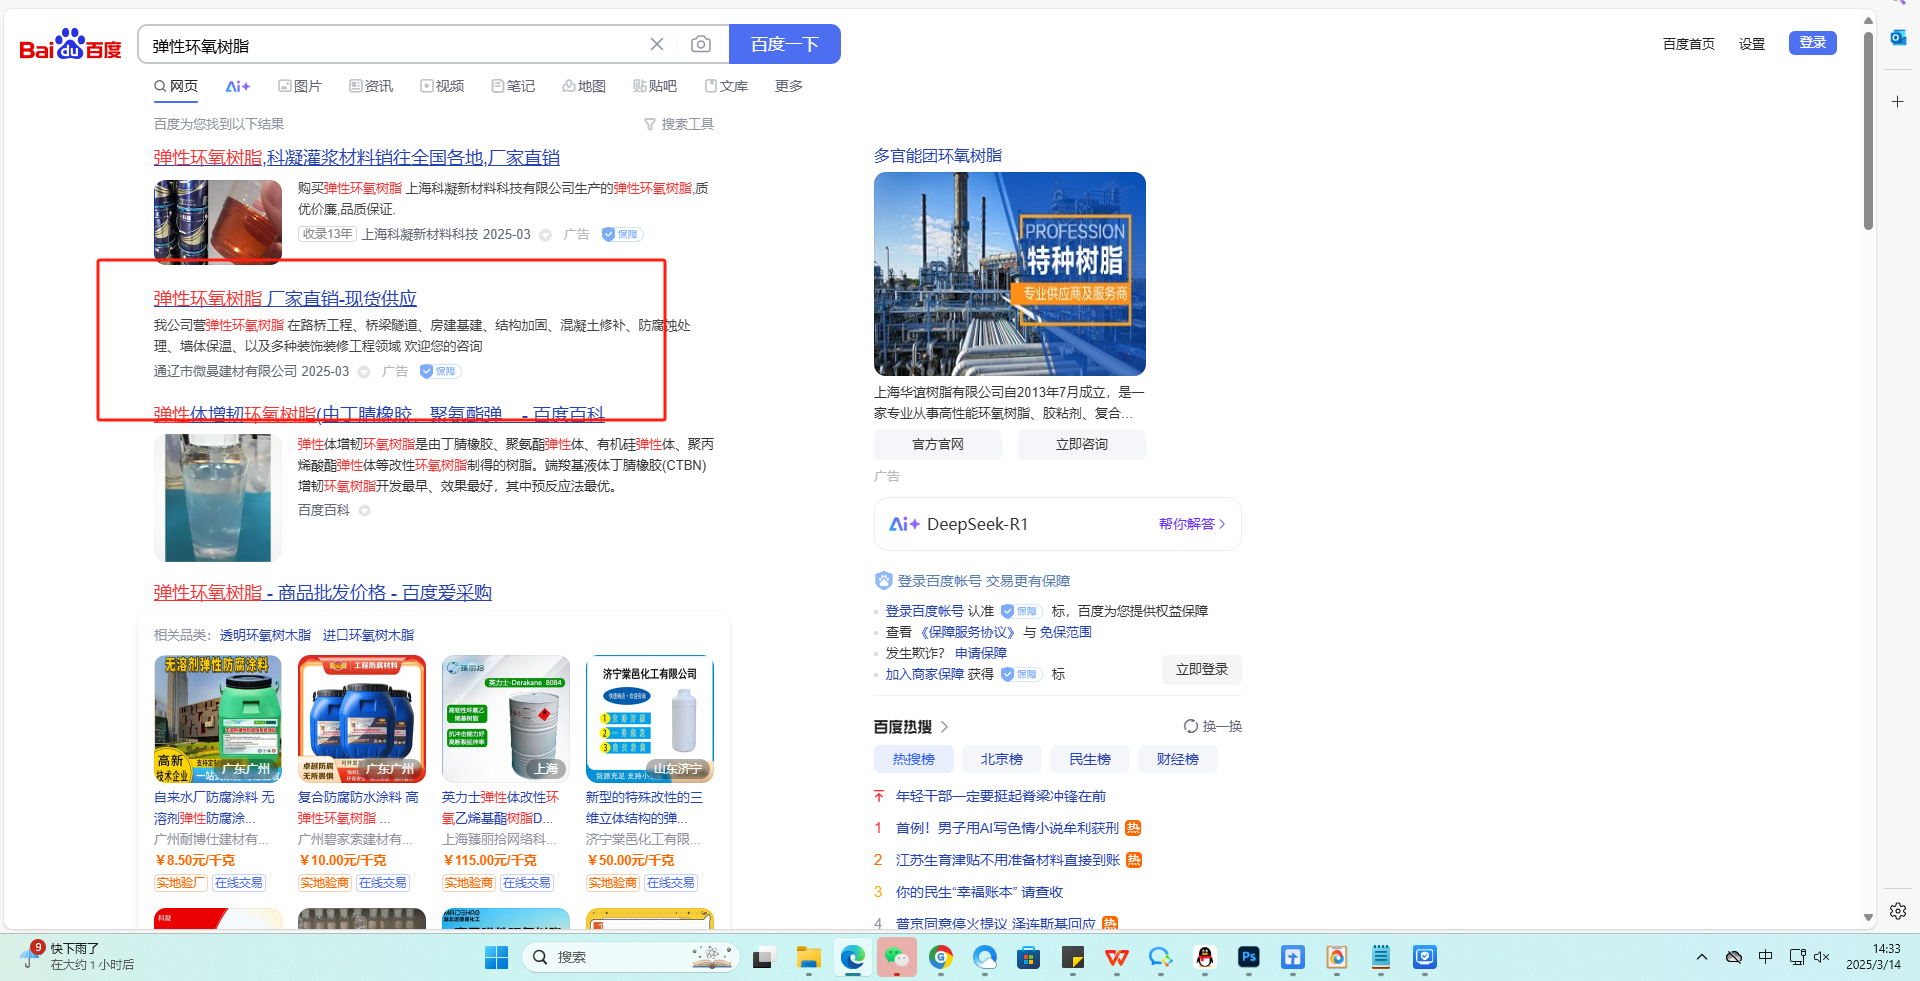
Task: Open WeChat from the taskbar
Action: (x=896, y=957)
